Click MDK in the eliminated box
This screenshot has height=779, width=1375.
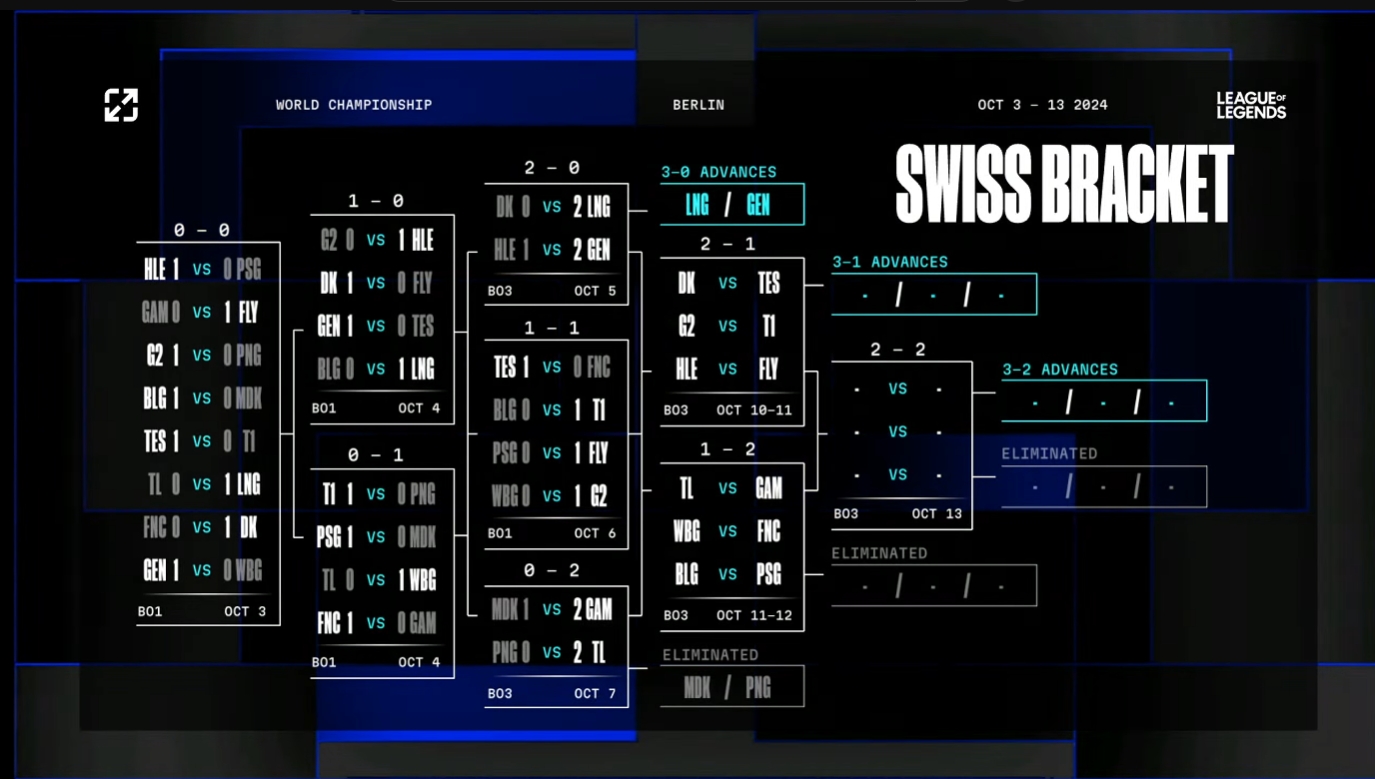coord(697,687)
